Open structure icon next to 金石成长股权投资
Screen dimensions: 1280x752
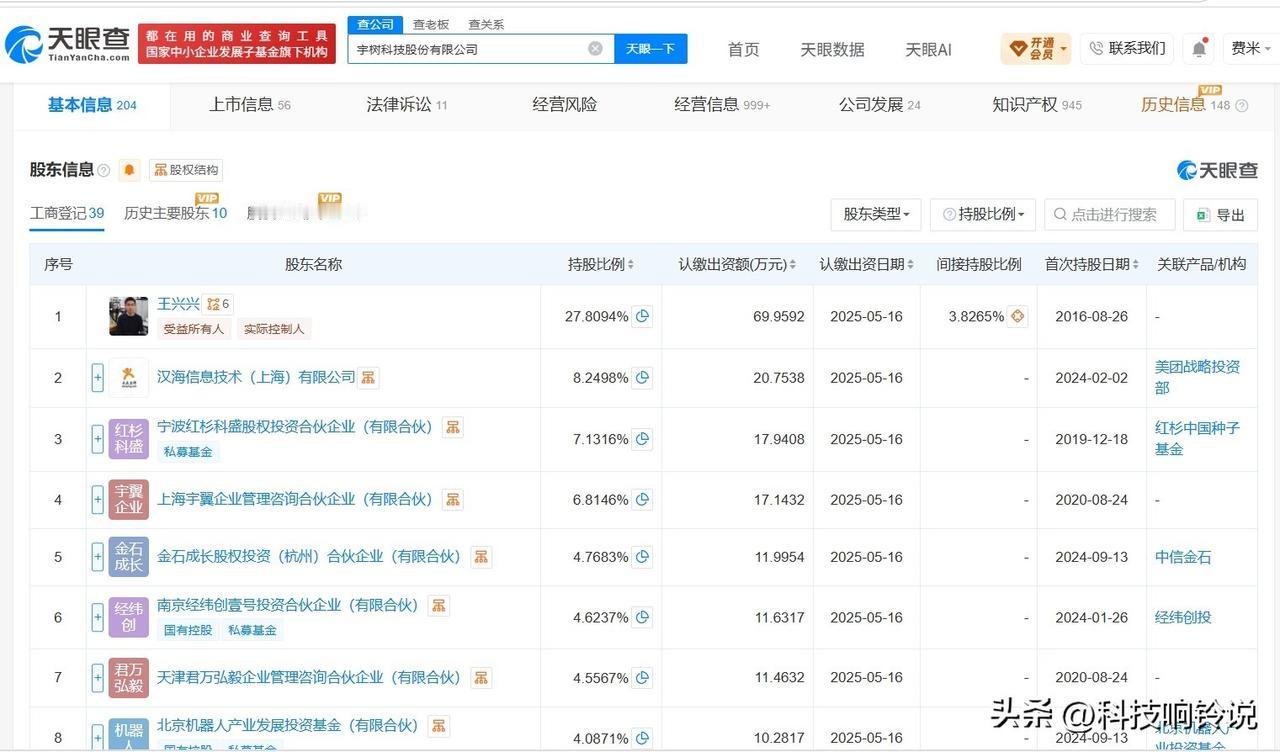481,556
